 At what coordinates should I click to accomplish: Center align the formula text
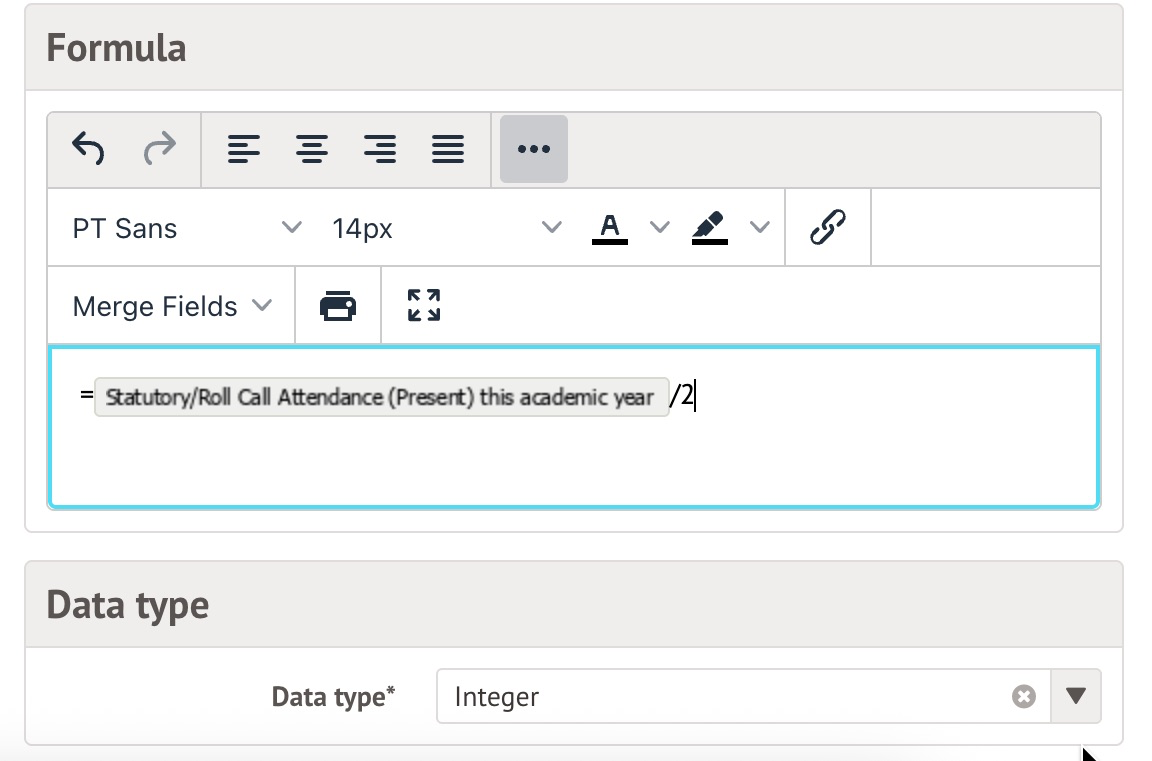tap(312, 150)
